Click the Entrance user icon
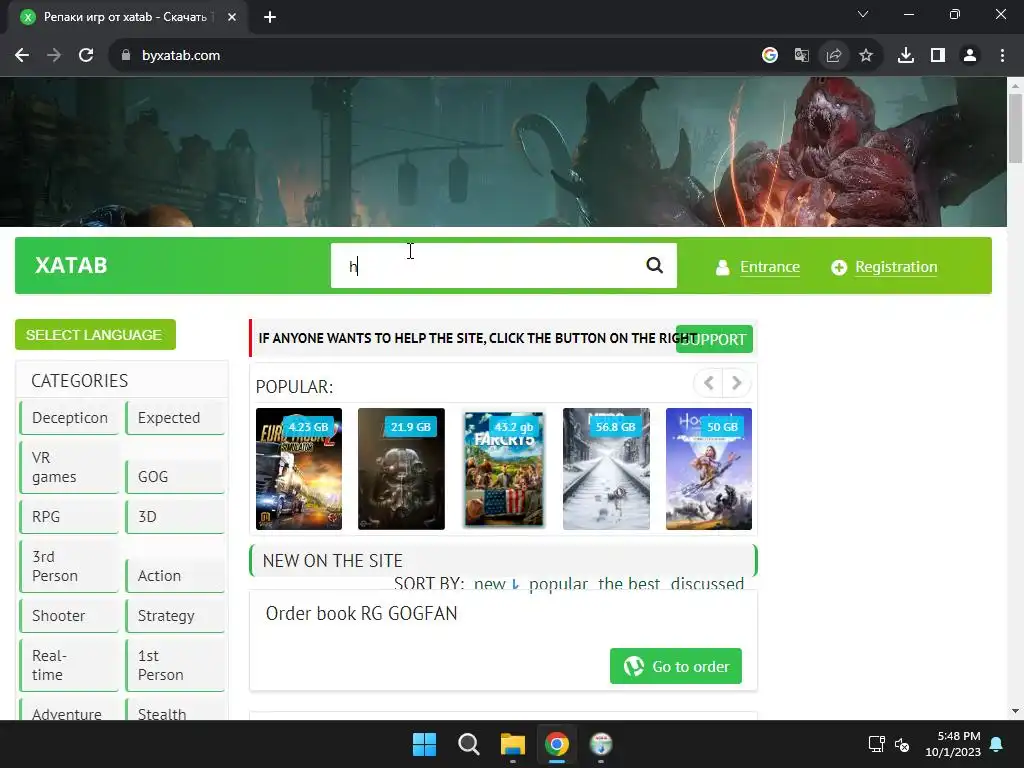Viewport: 1024px width, 768px height. point(722,267)
